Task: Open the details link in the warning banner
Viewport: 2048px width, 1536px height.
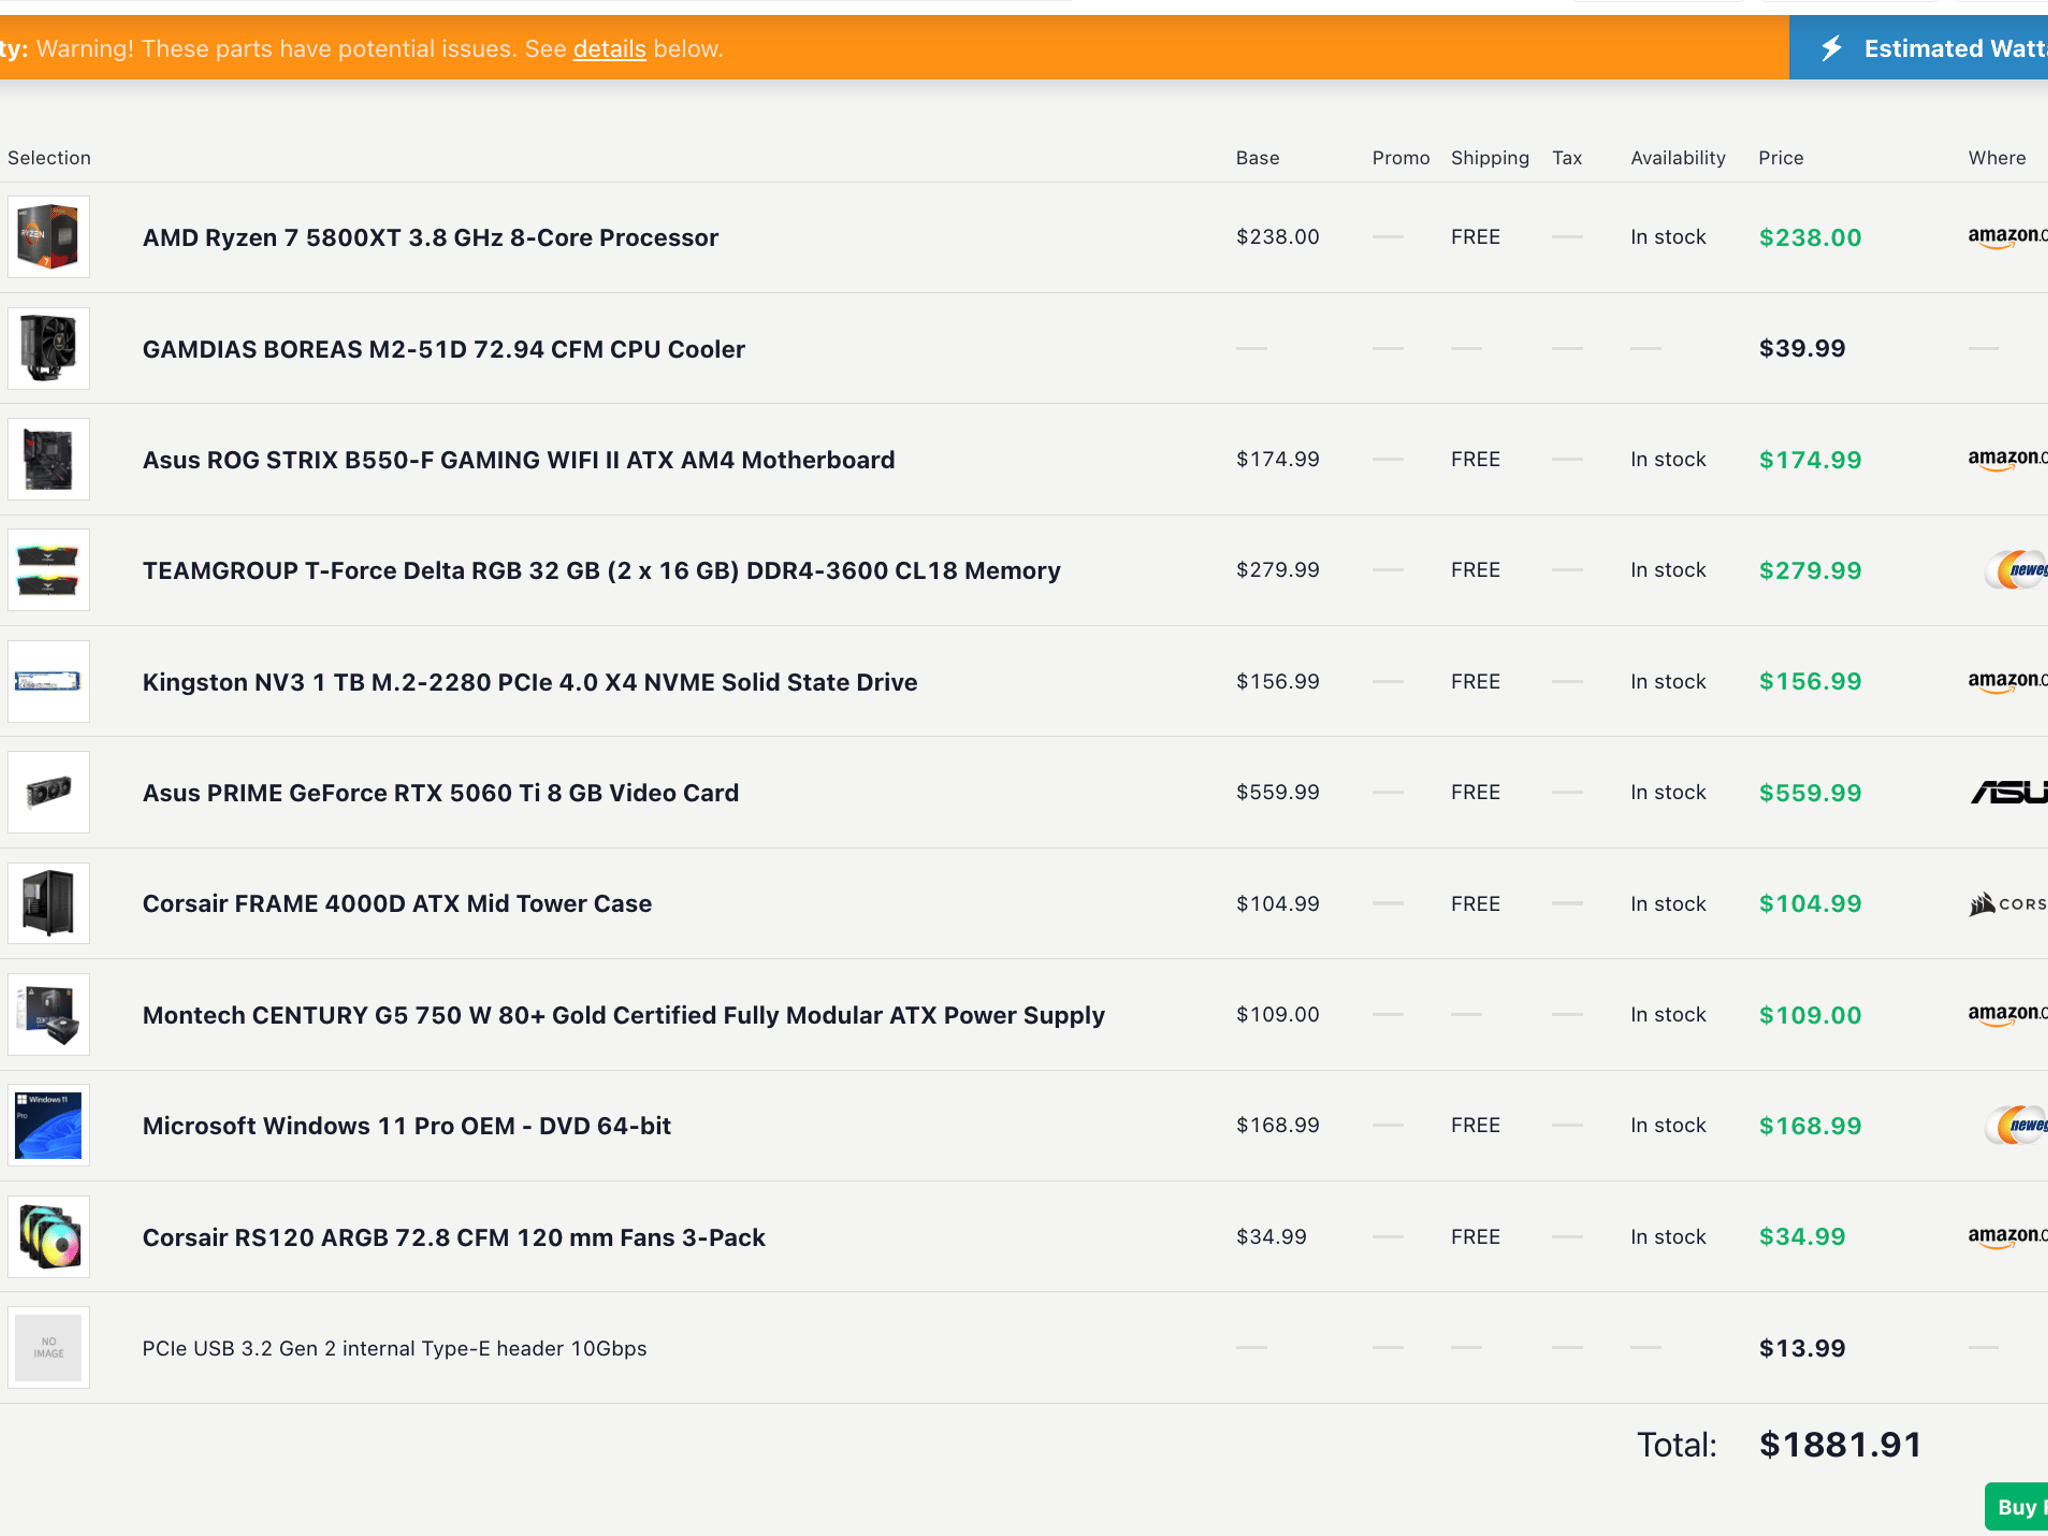Action: [x=609, y=49]
